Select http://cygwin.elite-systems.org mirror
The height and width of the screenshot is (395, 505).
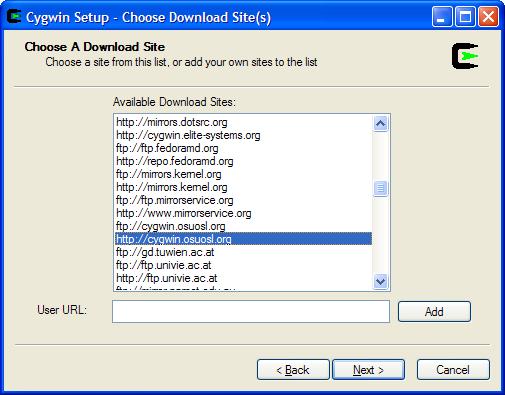click(x=244, y=135)
